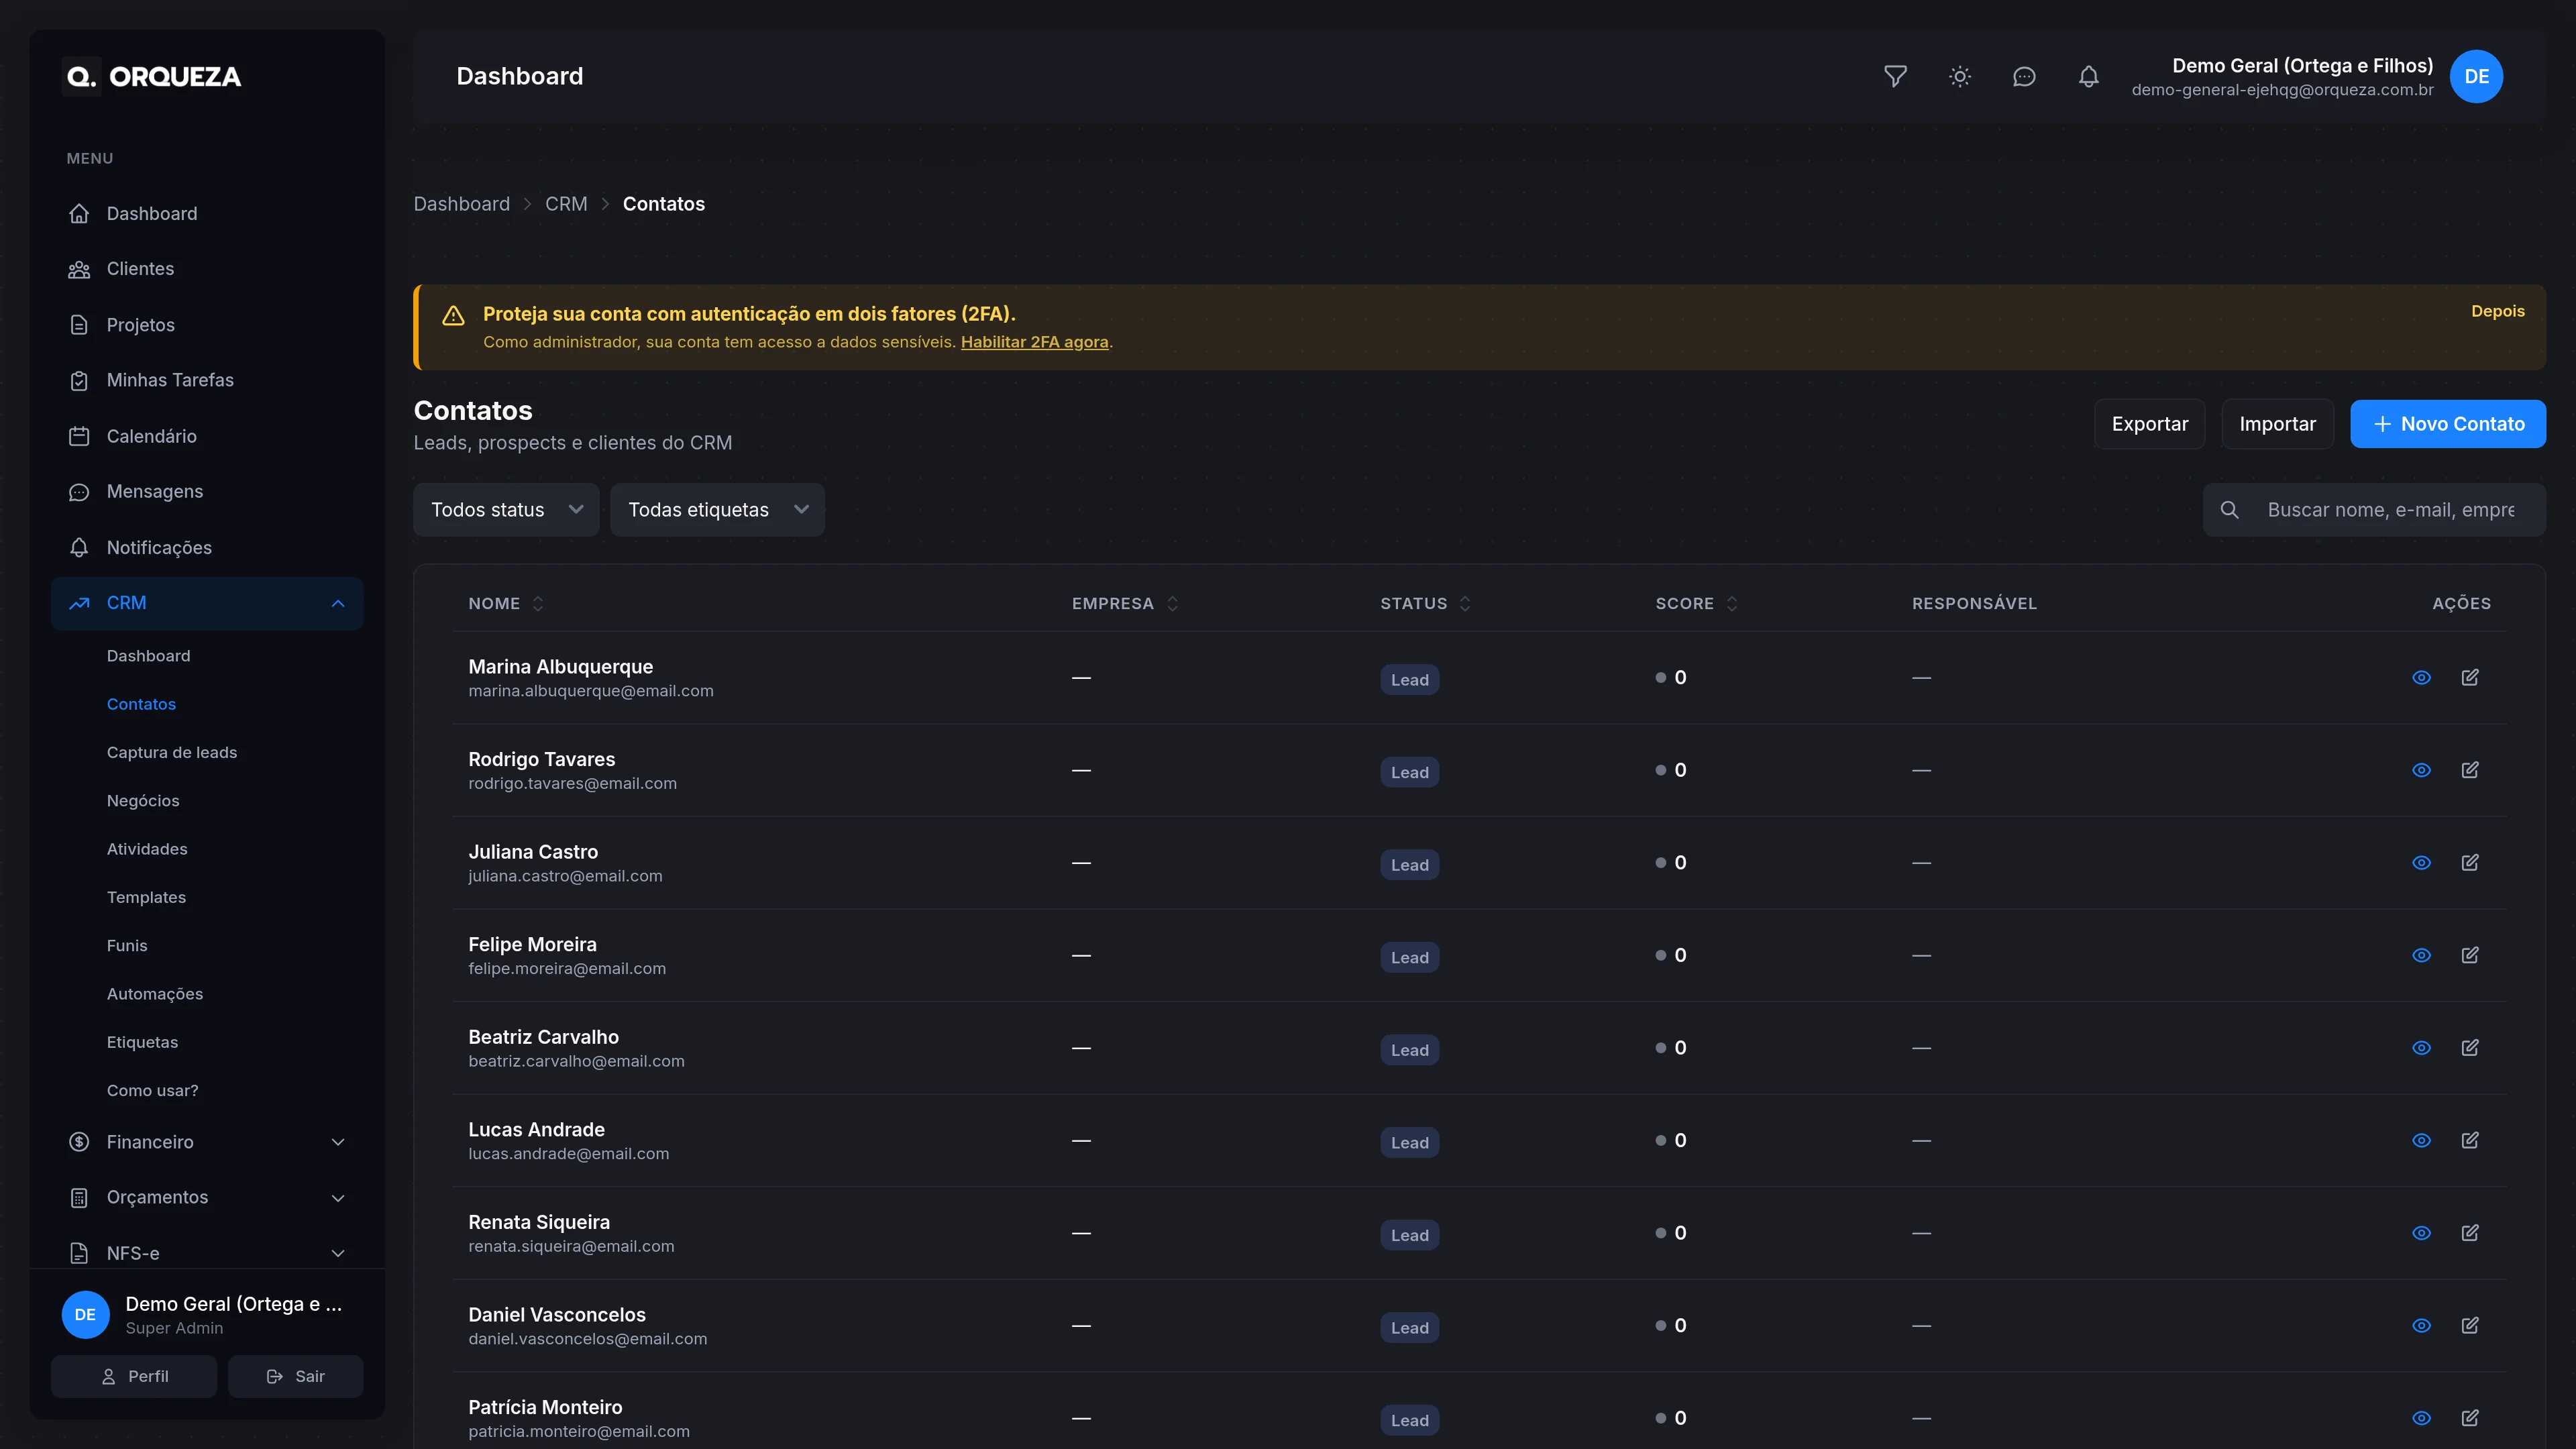The width and height of the screenshot is (2576, 1449).
Task: Edit Juliana Castro contact
Action: [x=2470, y=863]
